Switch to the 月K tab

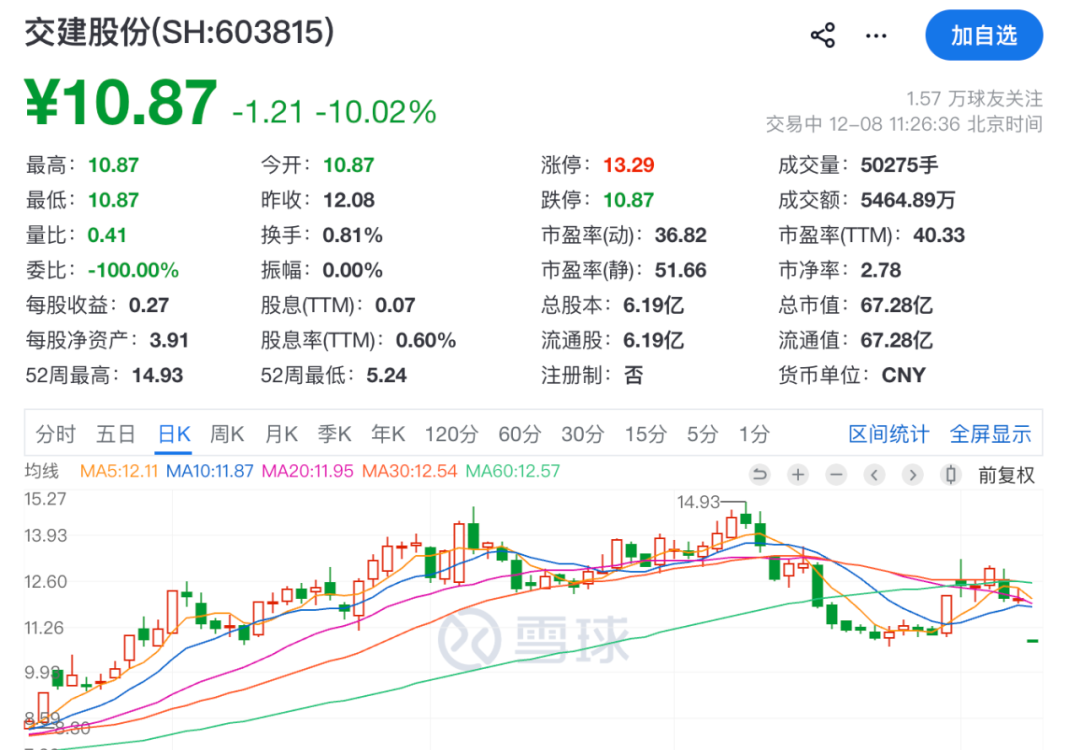click(x=281, y=434)
